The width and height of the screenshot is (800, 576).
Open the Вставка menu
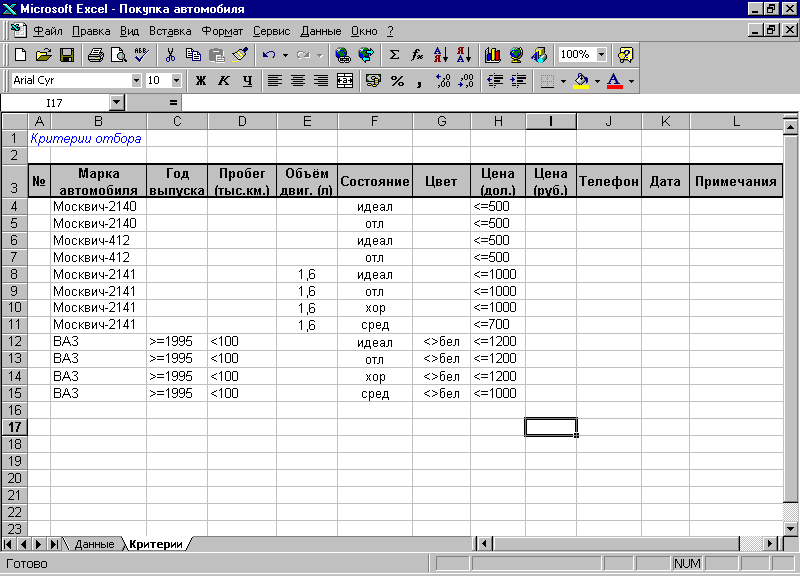[x=170, y=31]
